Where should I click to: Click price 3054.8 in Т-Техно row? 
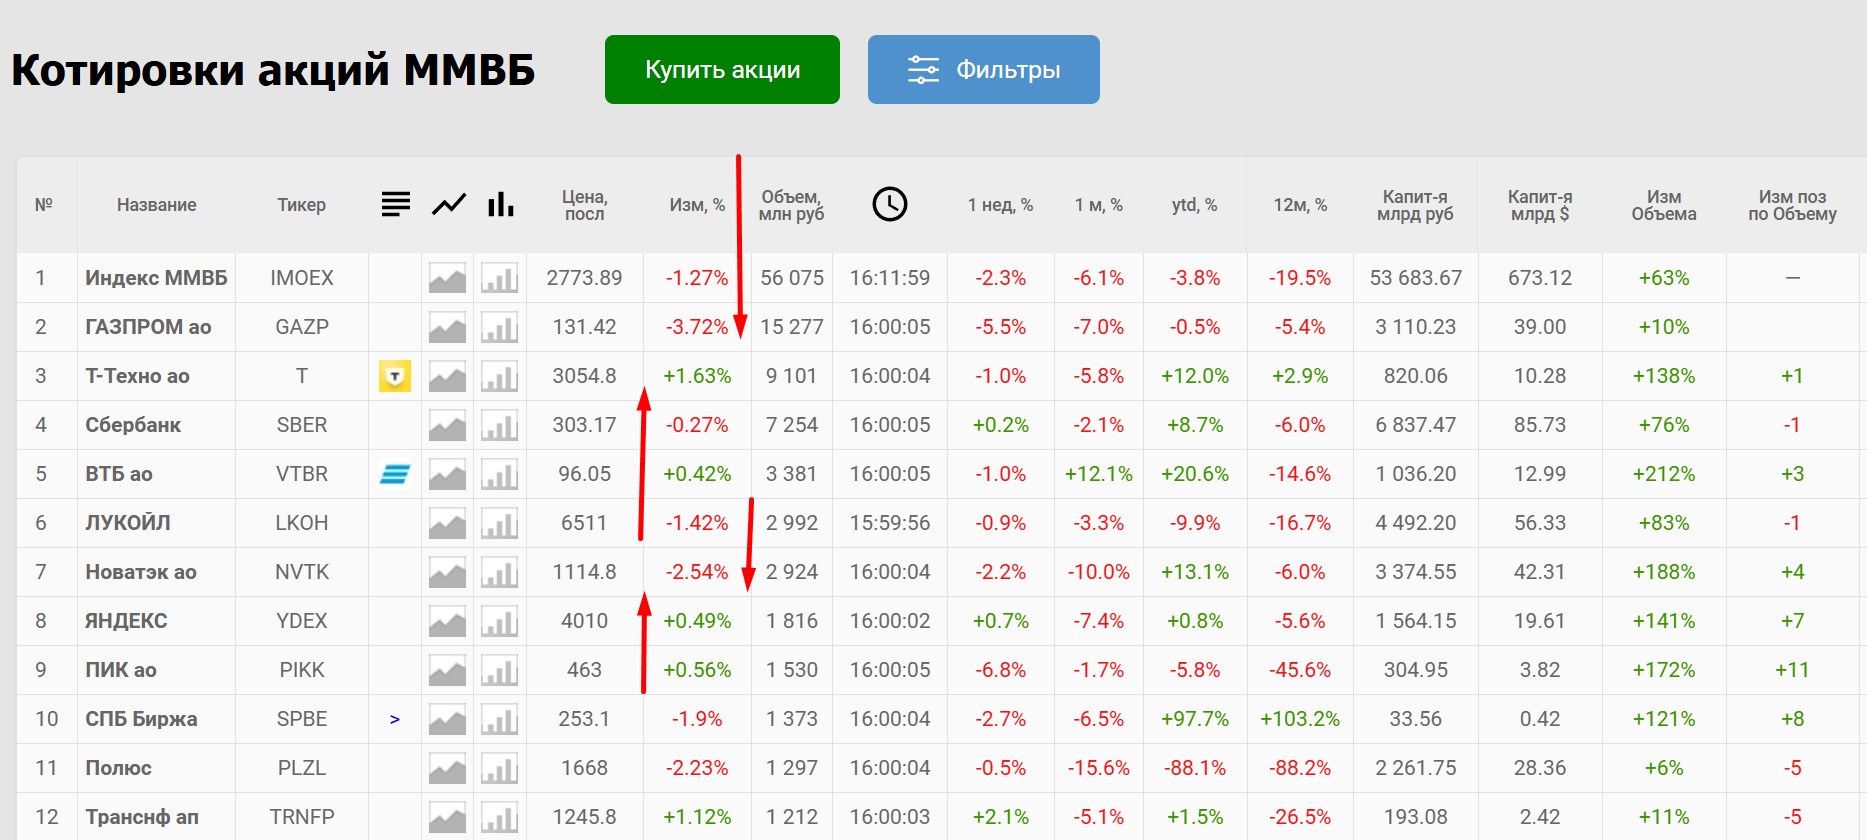(584, 376)
